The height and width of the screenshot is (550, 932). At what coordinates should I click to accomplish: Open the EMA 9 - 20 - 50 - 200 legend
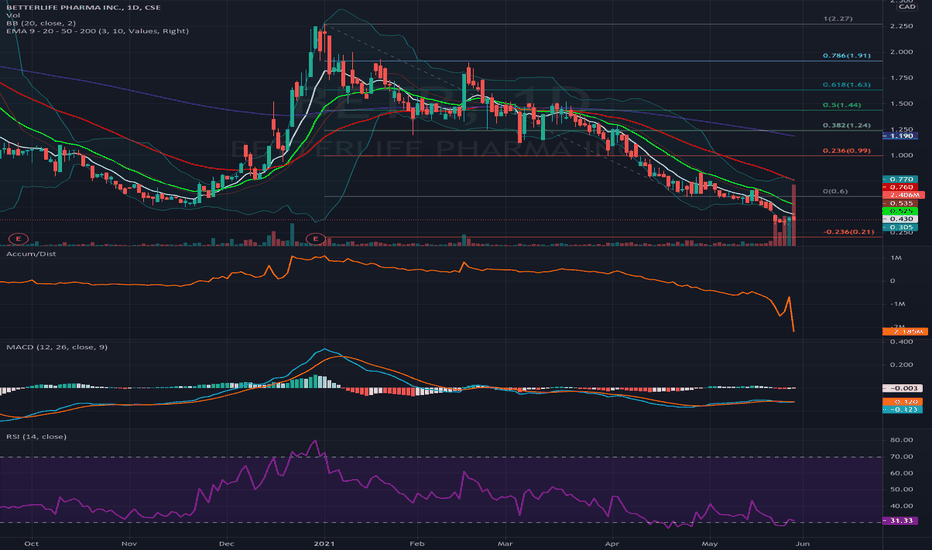pos(97,31)
